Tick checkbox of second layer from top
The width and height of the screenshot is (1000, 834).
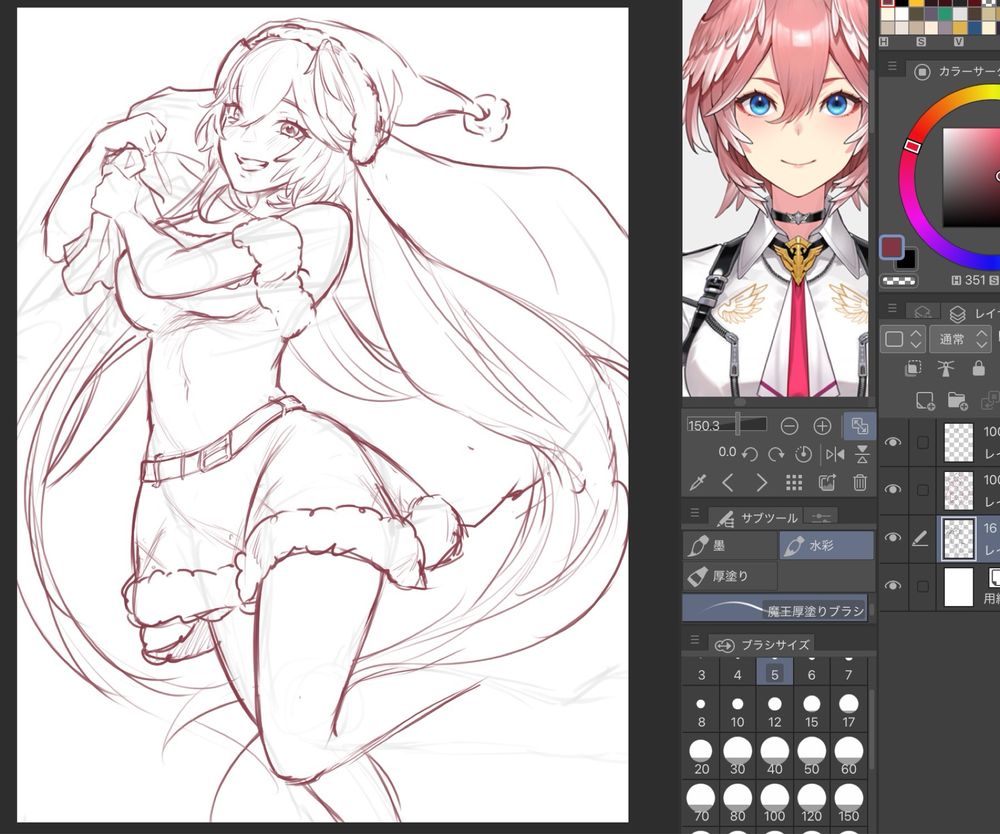point(922,490)
